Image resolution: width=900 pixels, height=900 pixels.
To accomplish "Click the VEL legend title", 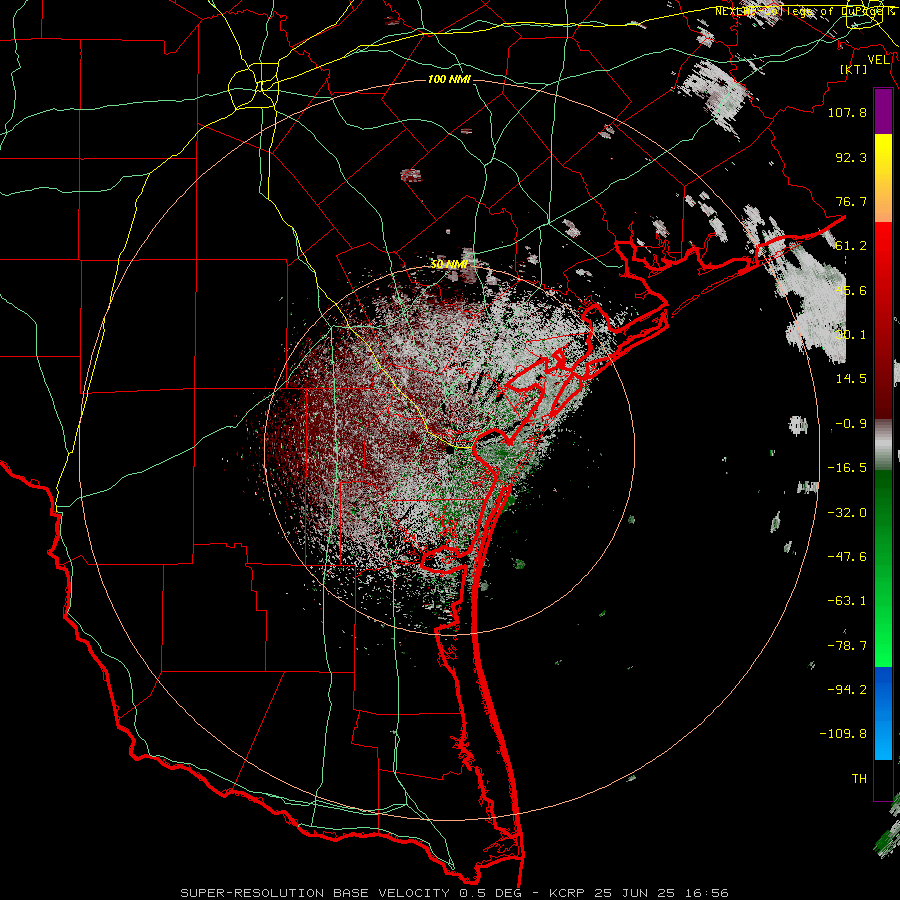I will pyautogui.click(x=878, y=60).
